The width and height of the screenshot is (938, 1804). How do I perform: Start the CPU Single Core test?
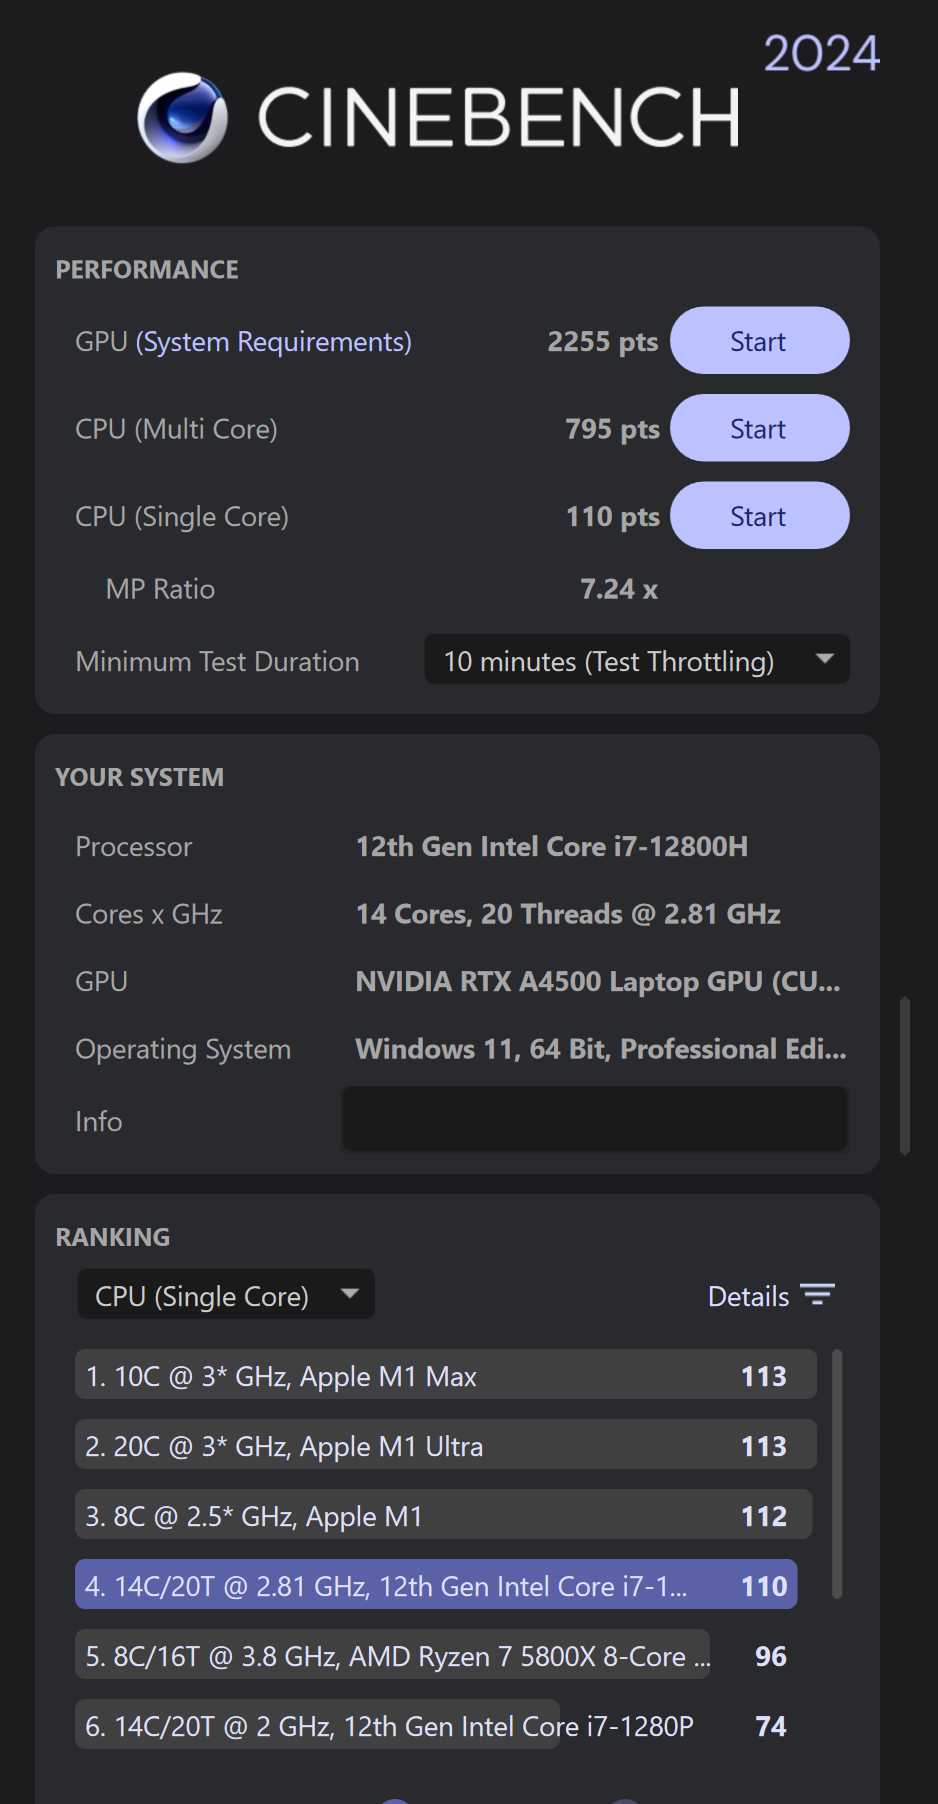click(x=759, y=516)
